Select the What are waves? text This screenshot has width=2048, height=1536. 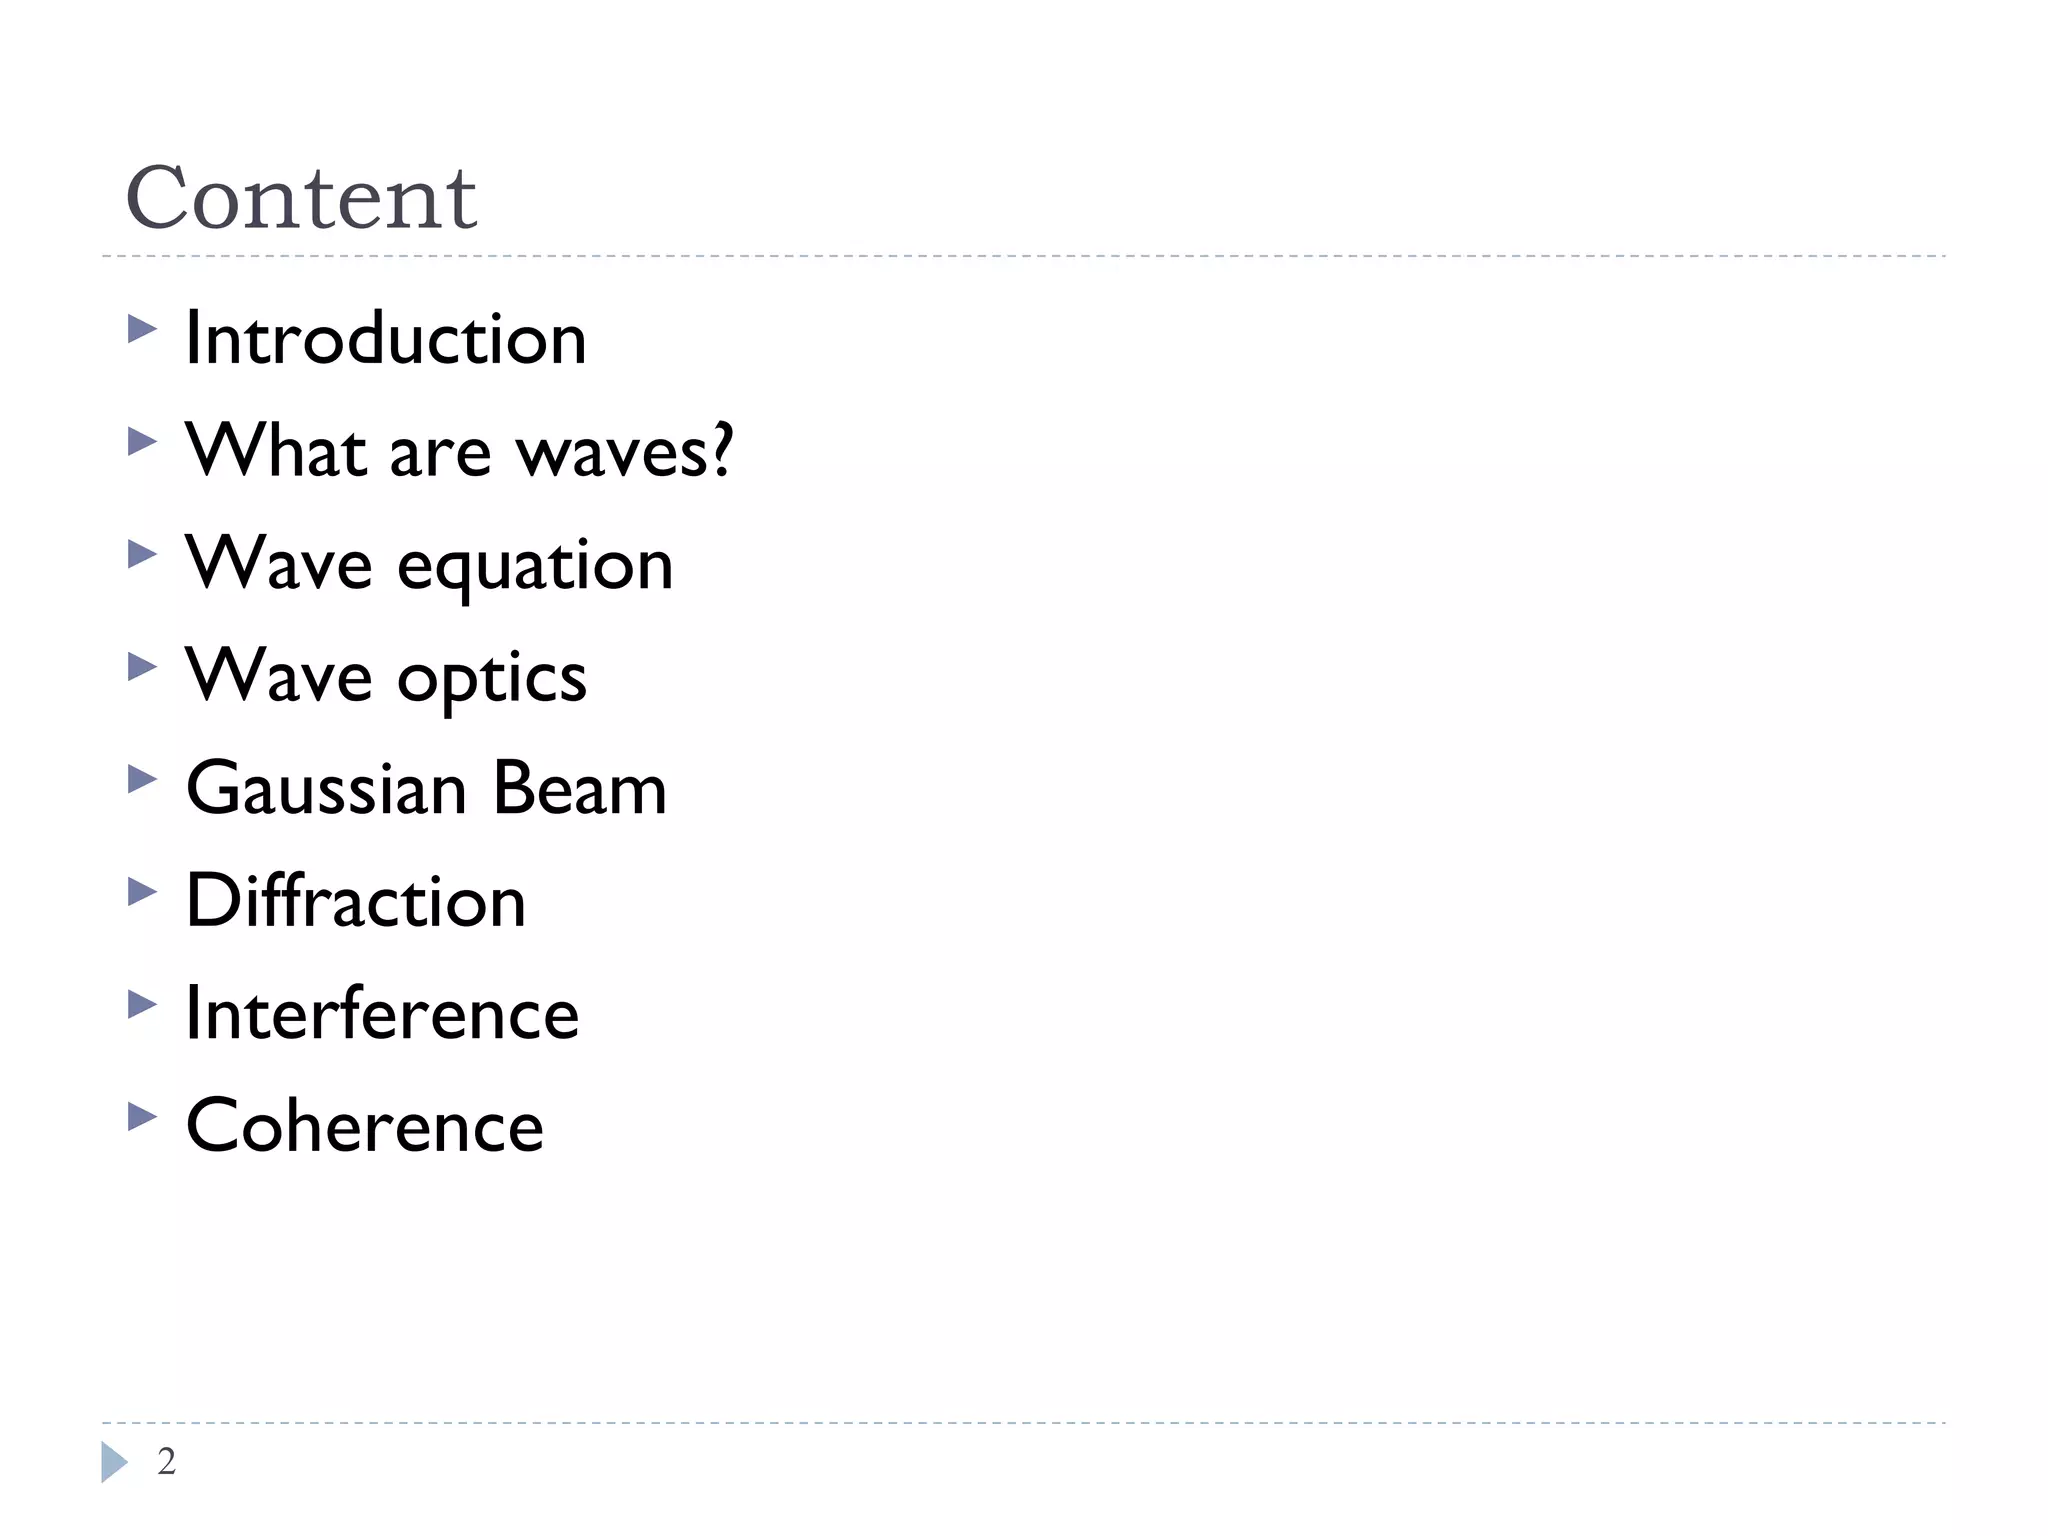(459, 451)
